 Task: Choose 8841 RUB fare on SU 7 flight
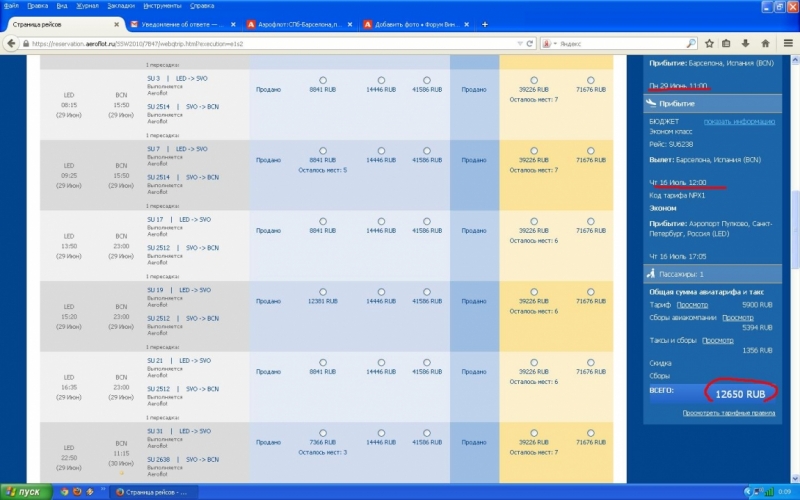click(322, 151)
